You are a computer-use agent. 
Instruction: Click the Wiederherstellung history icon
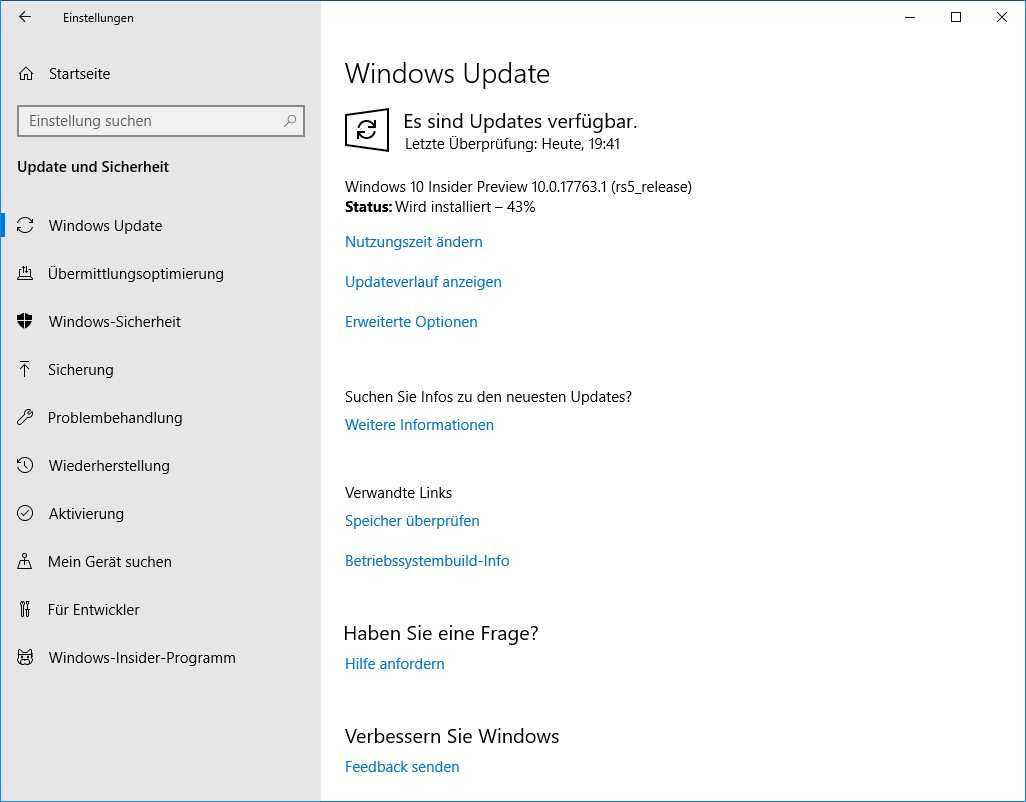tap(25, 465)
